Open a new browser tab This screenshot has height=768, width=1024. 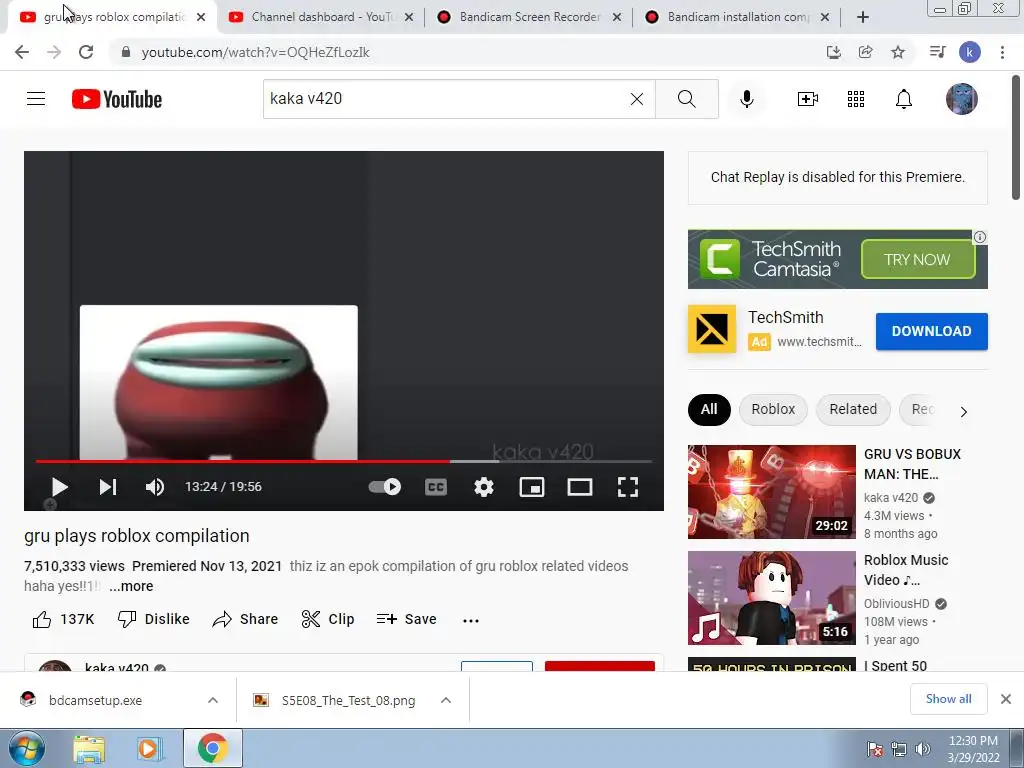pyautogui.click(x=863, y=17)
